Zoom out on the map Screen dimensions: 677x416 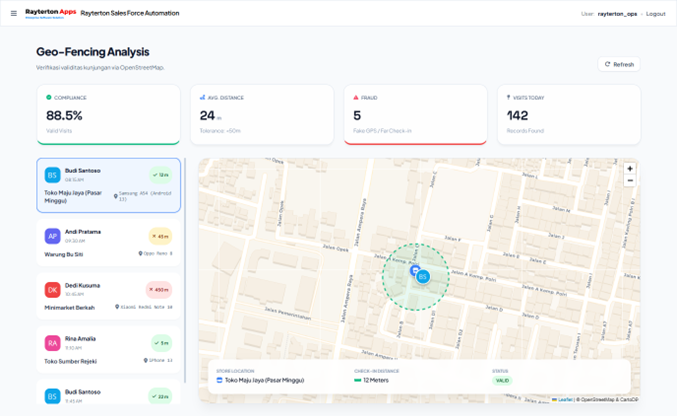(x=630, y=181)
